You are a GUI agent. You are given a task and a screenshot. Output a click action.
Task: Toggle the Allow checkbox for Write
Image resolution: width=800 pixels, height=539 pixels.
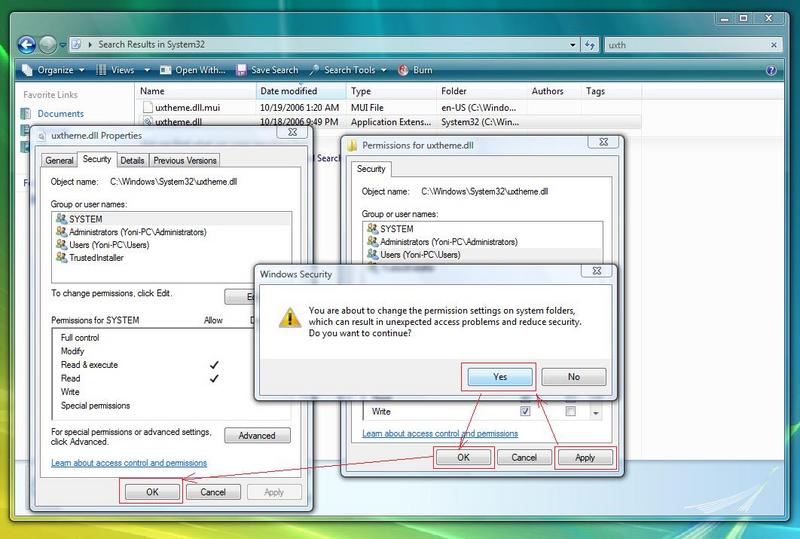(525, 411)
